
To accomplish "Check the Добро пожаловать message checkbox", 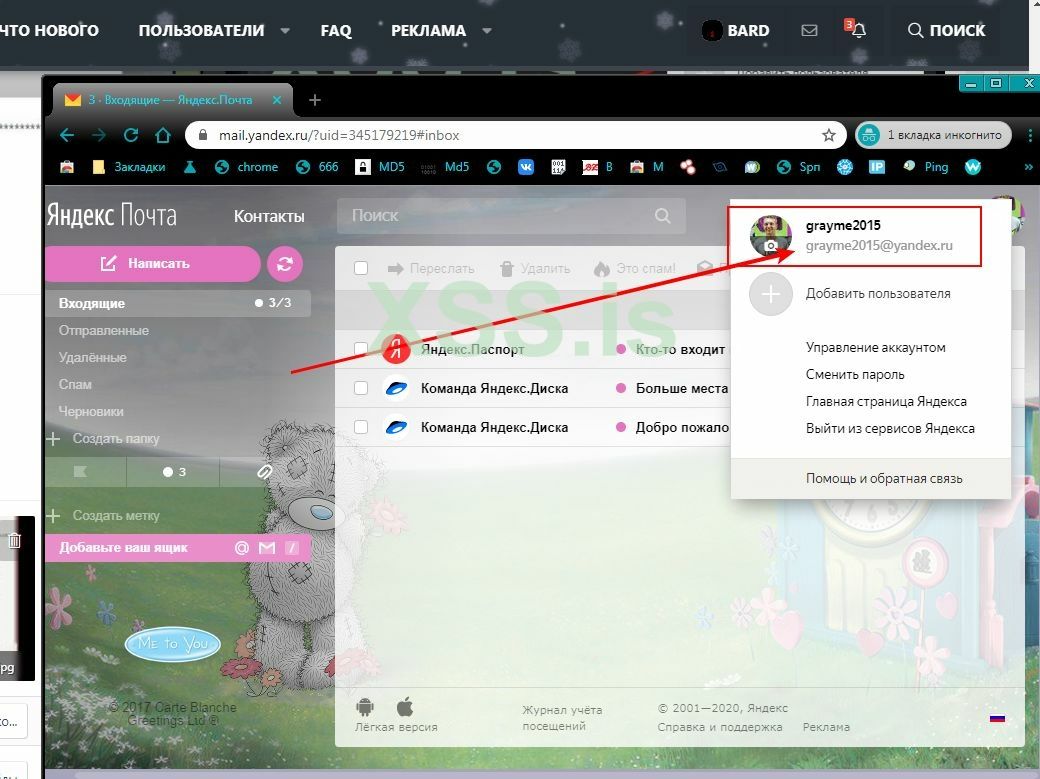I will (x=361, y=427).
